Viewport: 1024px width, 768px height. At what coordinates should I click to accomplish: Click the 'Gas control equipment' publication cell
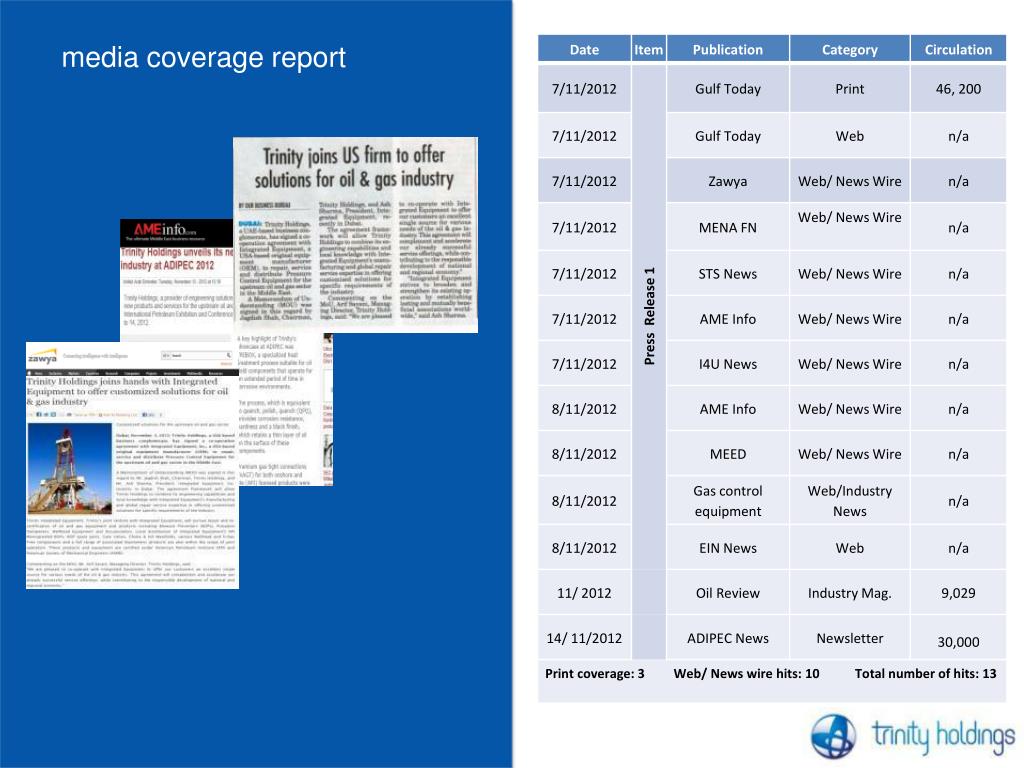pyautogui.click(x=728, y=501)
